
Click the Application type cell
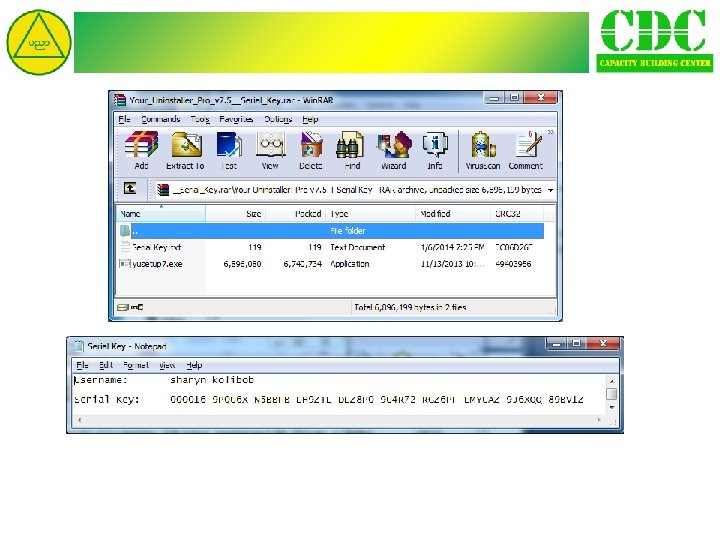click(350, 264)
